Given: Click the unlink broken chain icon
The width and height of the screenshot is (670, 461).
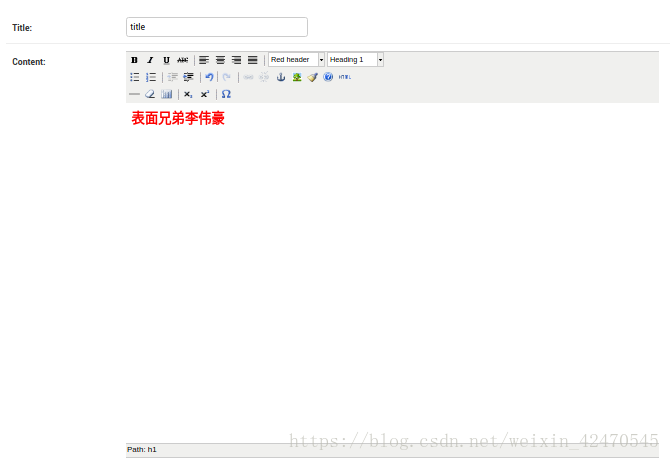Looking at the screenshot, I should [x=264, y=77].
